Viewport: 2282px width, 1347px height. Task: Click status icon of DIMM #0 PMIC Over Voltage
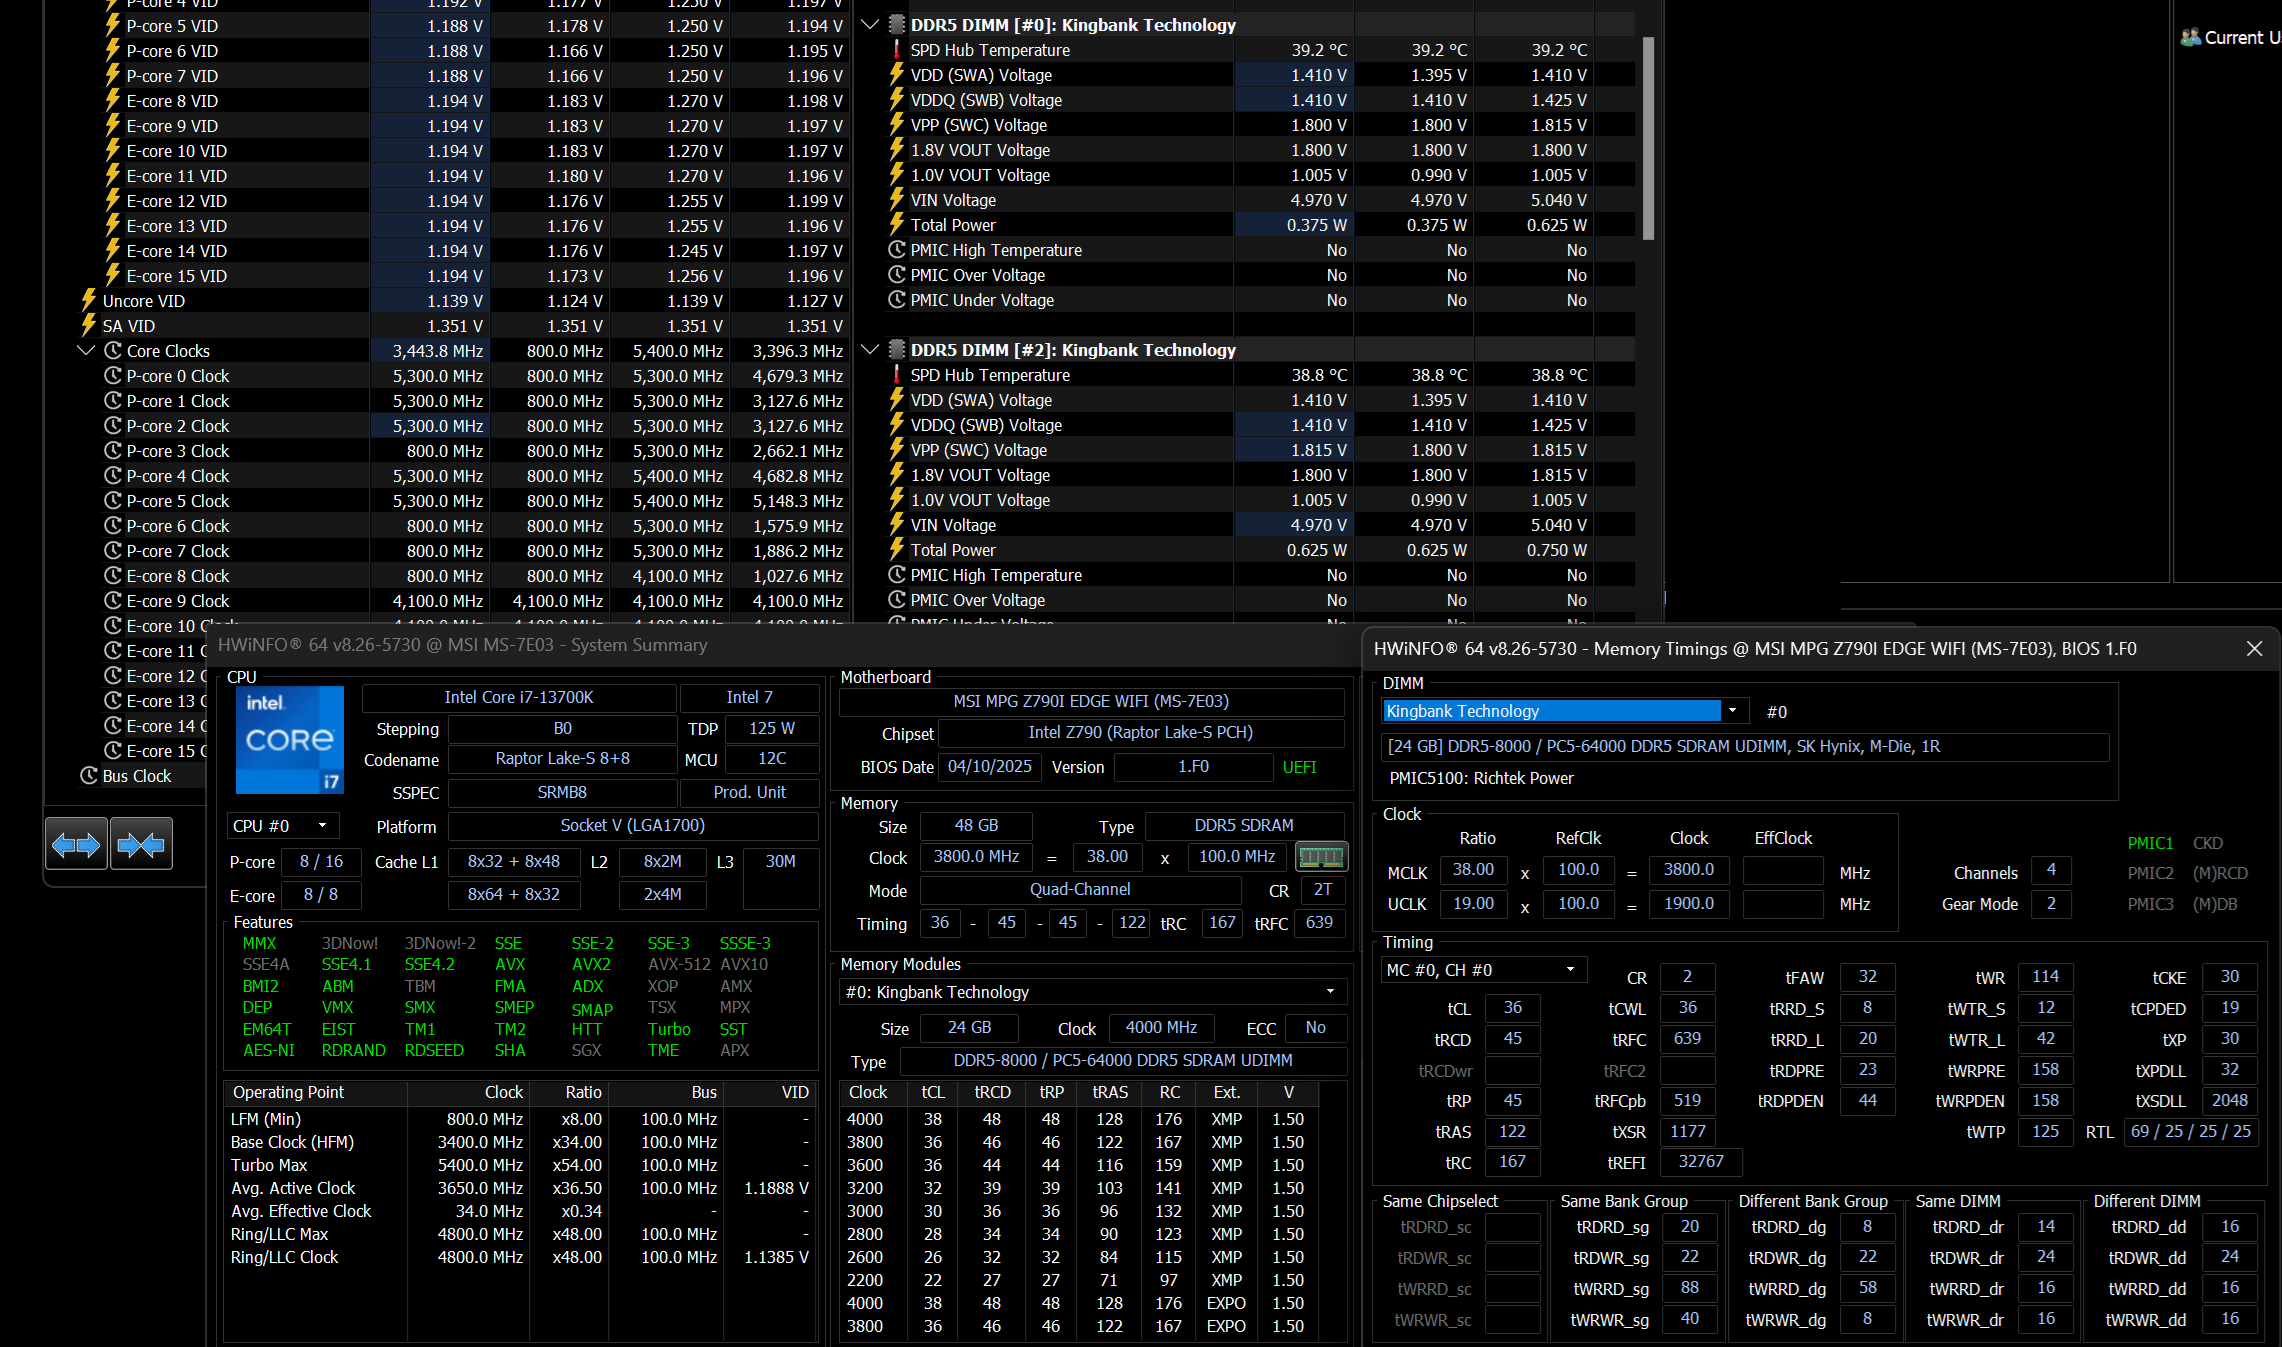(x=897, y=274)
